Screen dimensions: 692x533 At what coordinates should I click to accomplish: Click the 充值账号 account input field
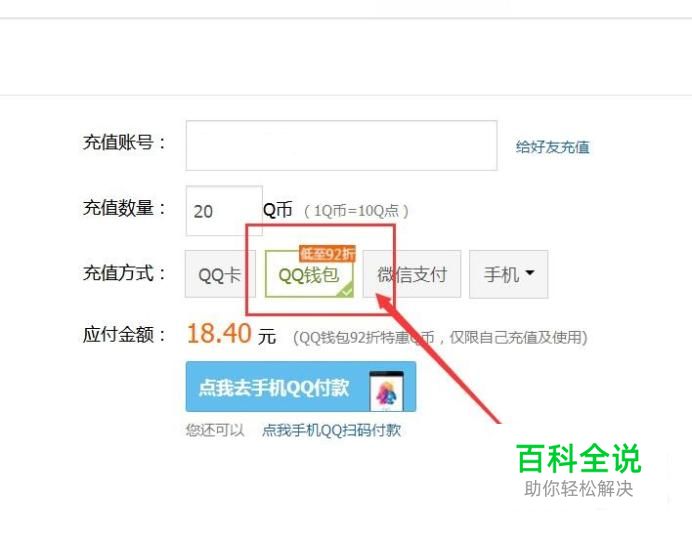(341, 145)
